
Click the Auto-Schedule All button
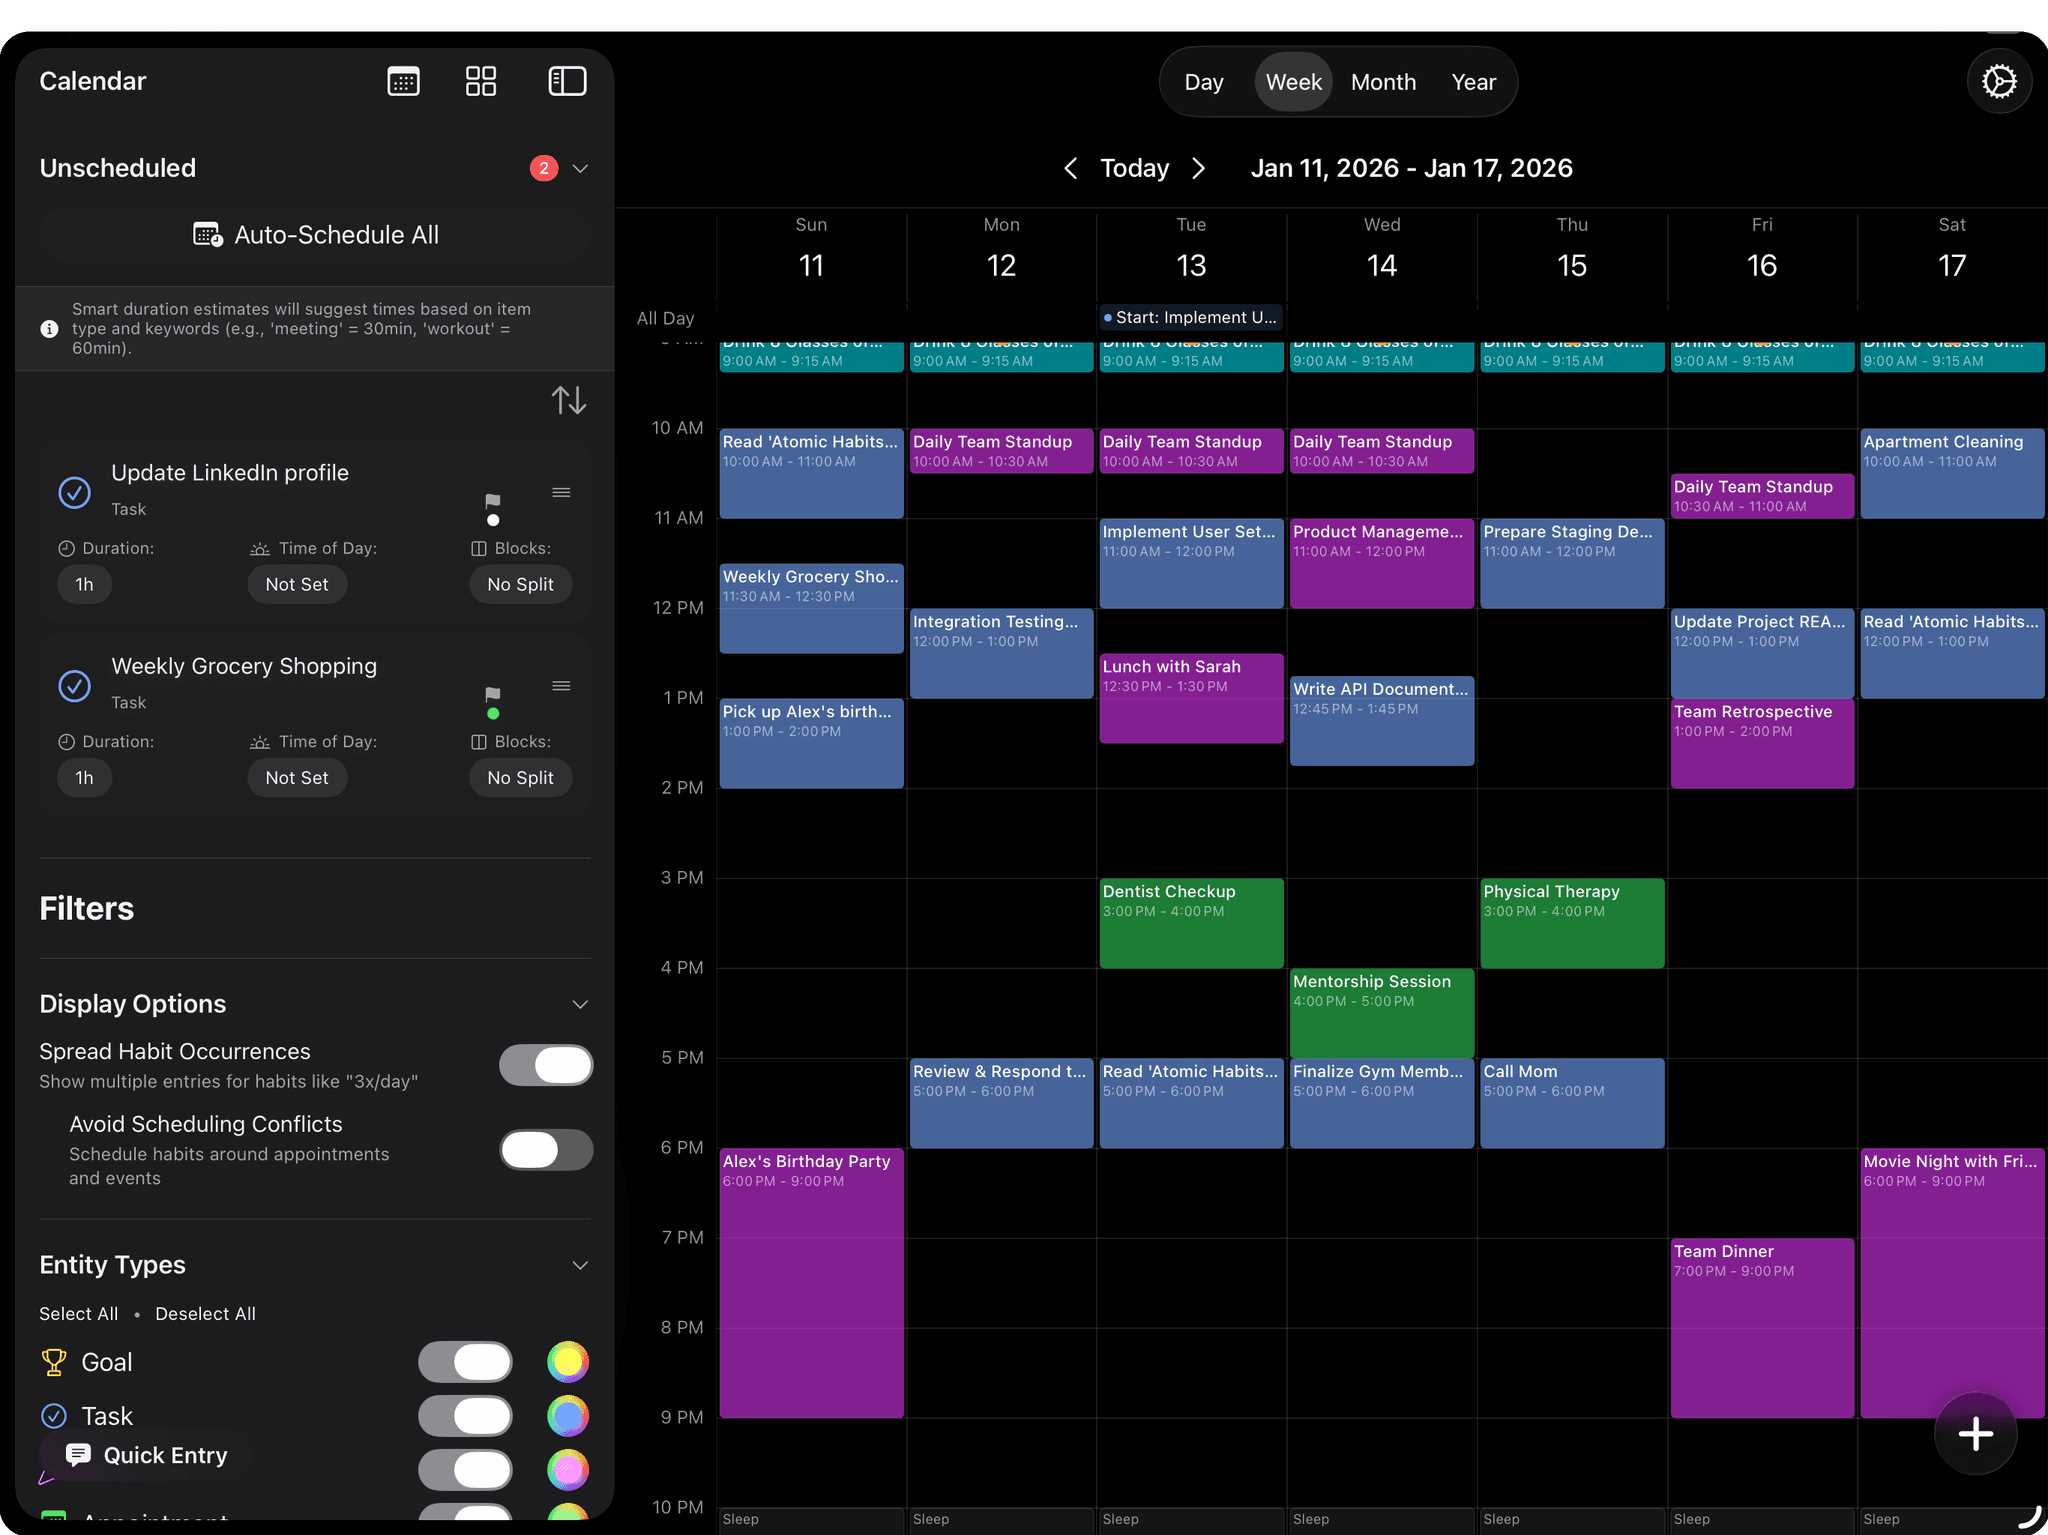[x=313, y=234]
